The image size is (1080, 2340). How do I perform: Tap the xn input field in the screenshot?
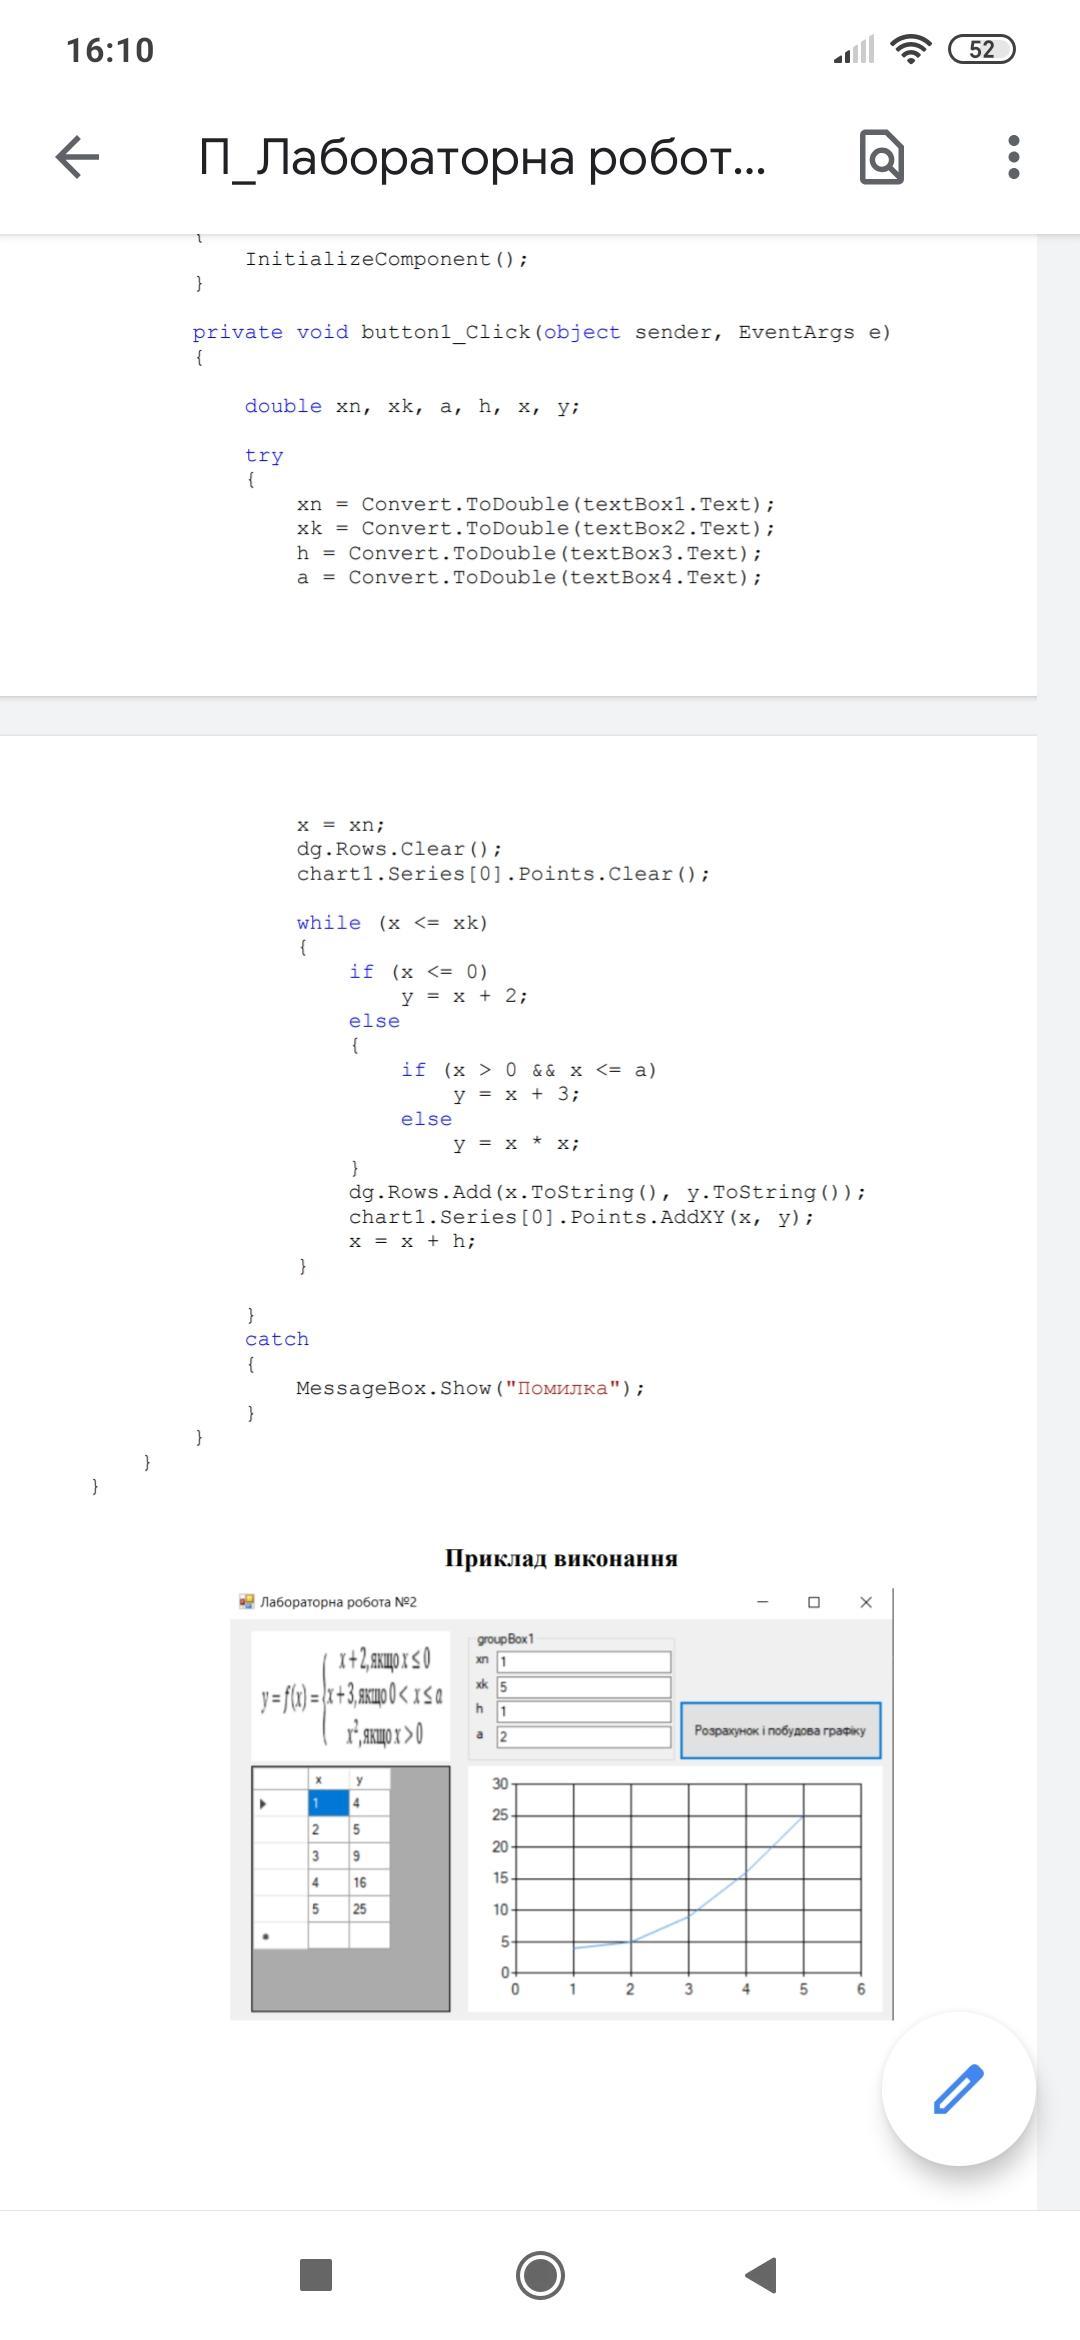coord(584,1662)
